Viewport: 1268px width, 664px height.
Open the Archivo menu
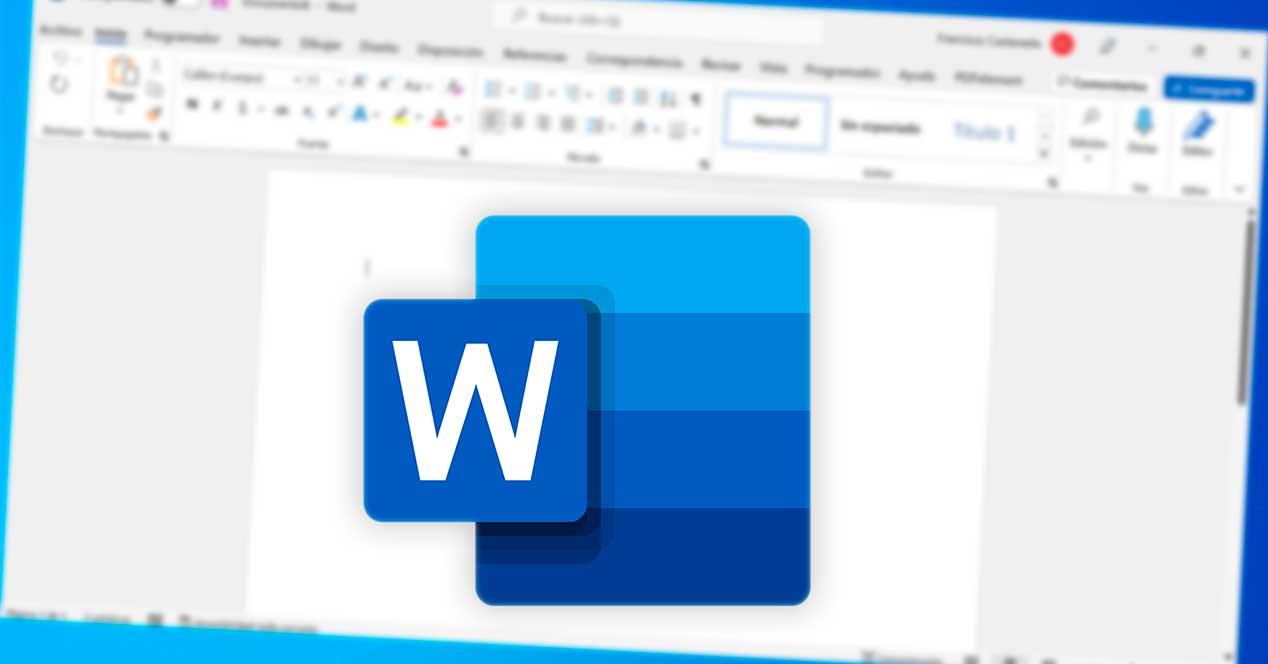pyautogui.click(x=60, y=31)
